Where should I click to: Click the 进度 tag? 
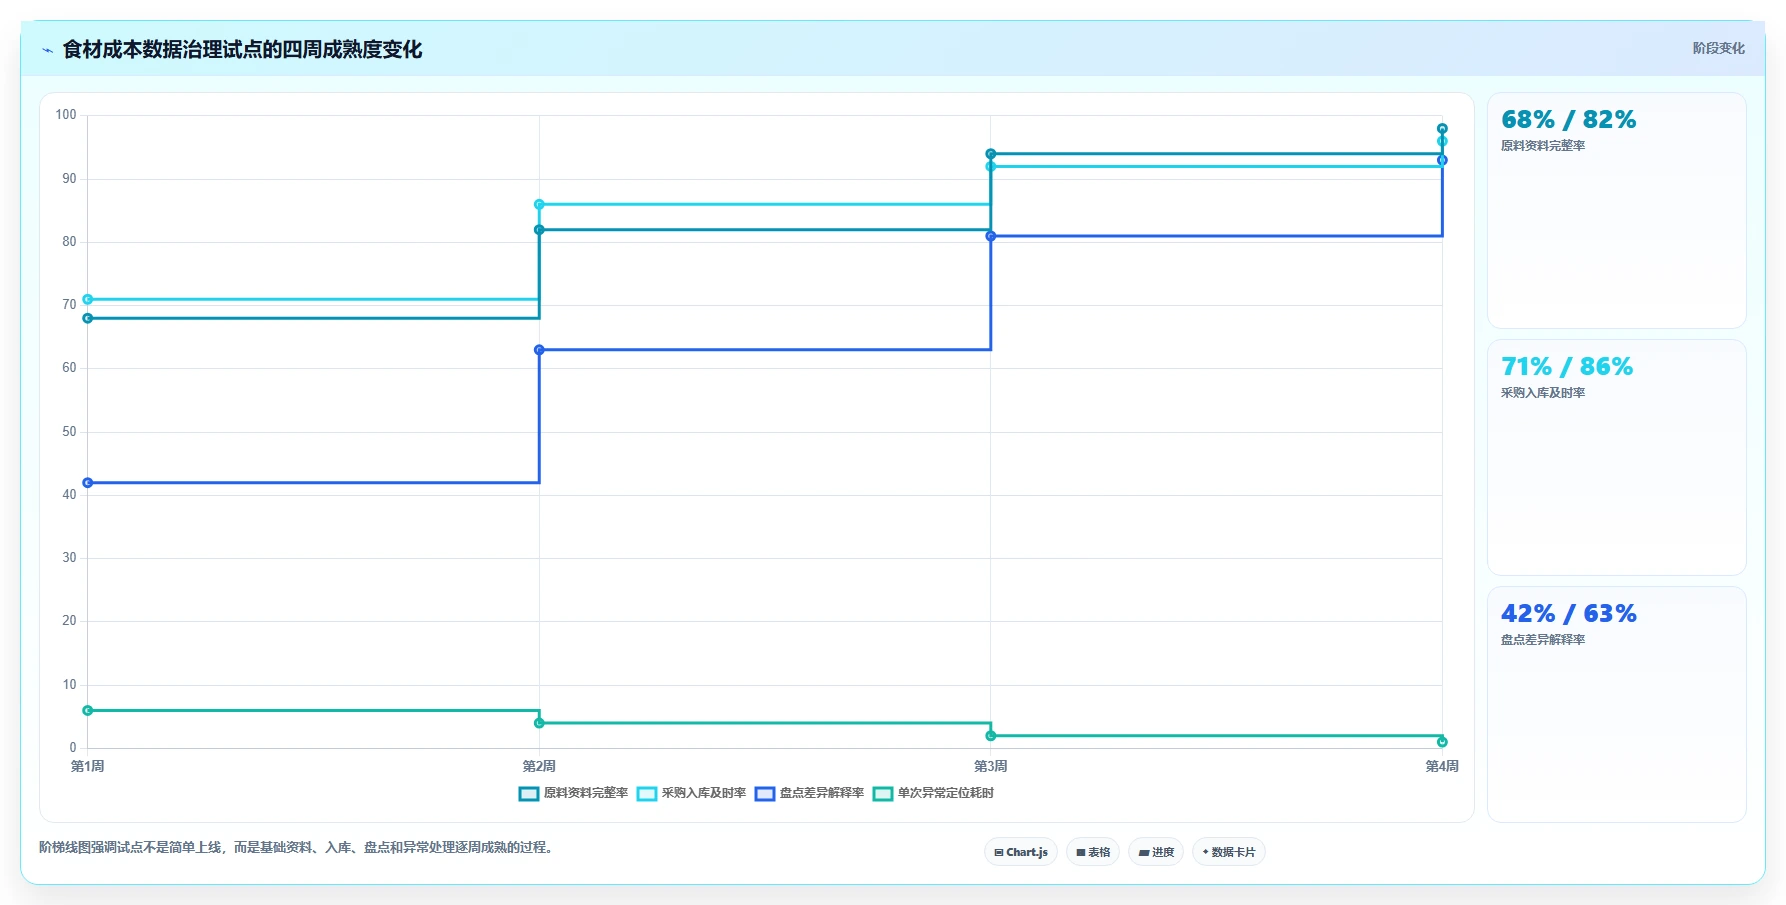click(x=1156, y=852)
